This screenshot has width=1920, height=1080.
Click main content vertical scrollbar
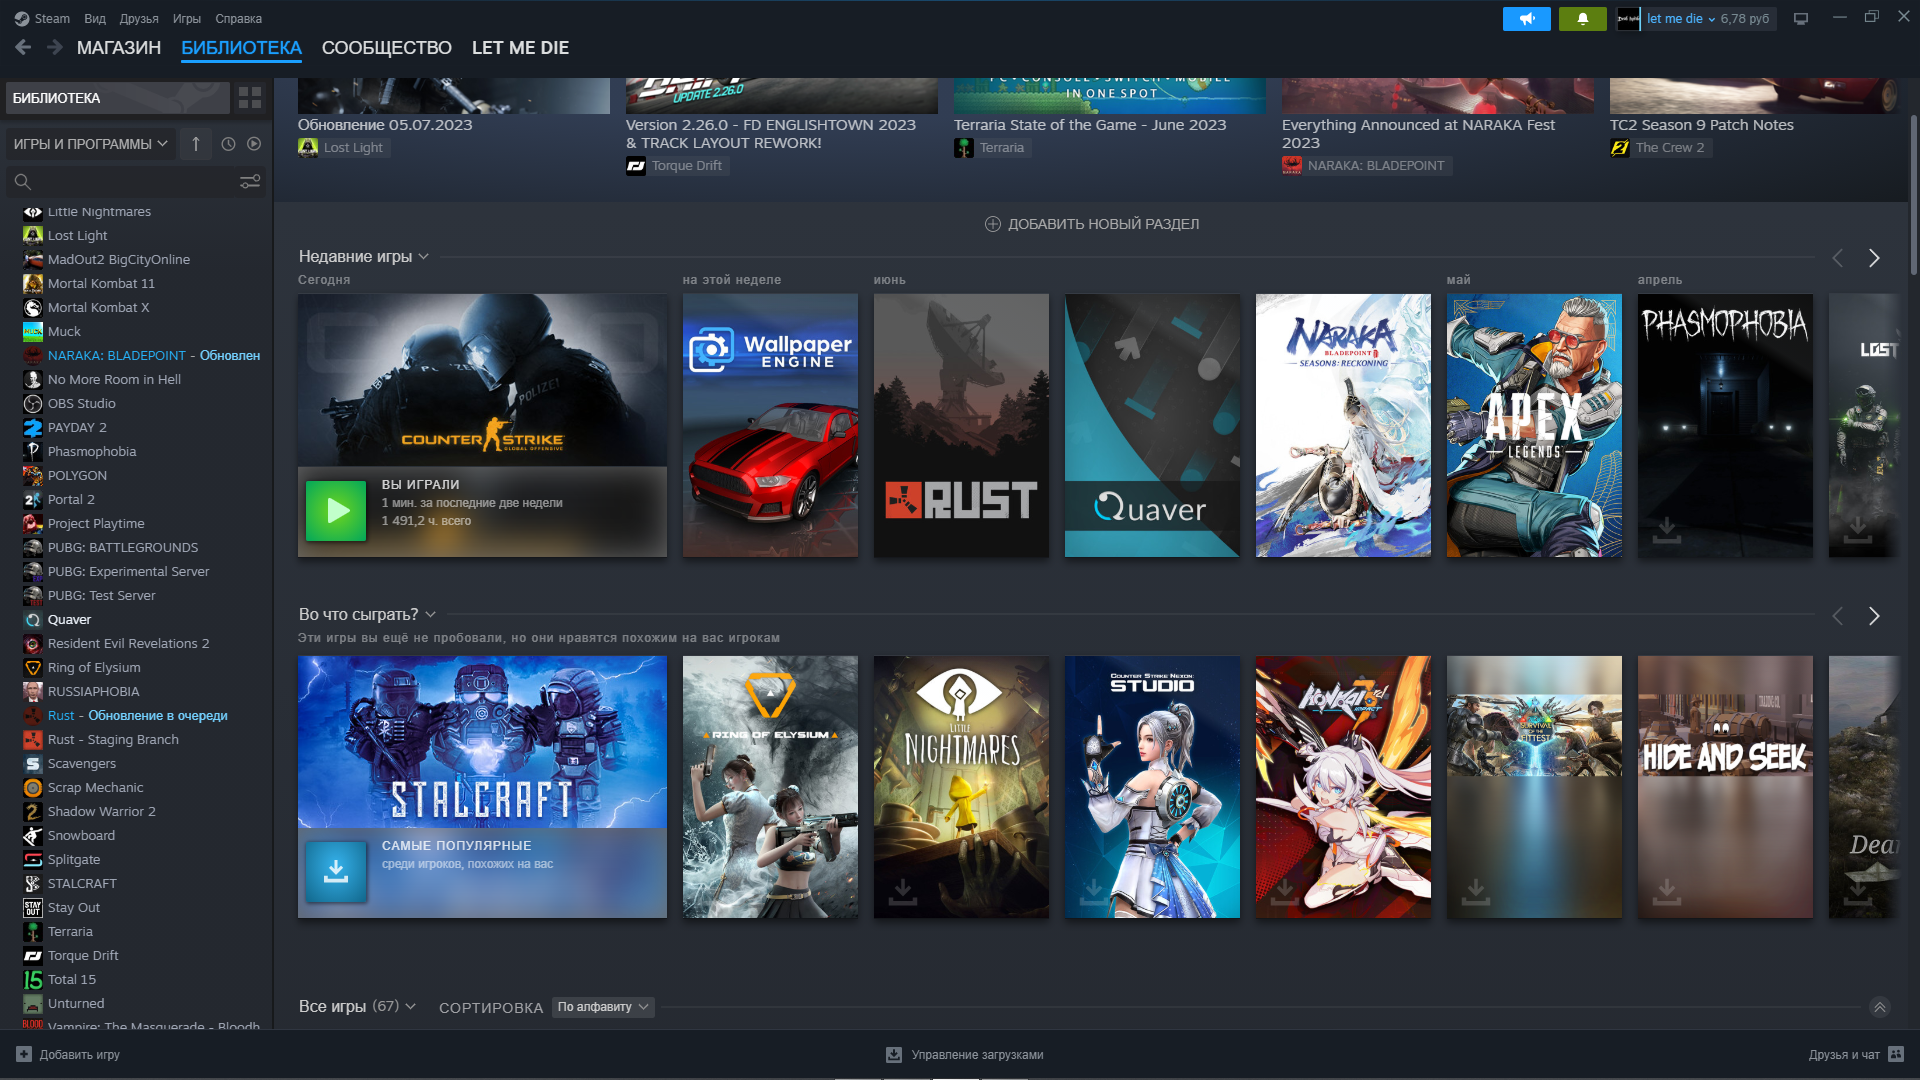[x=1913, y=195]
